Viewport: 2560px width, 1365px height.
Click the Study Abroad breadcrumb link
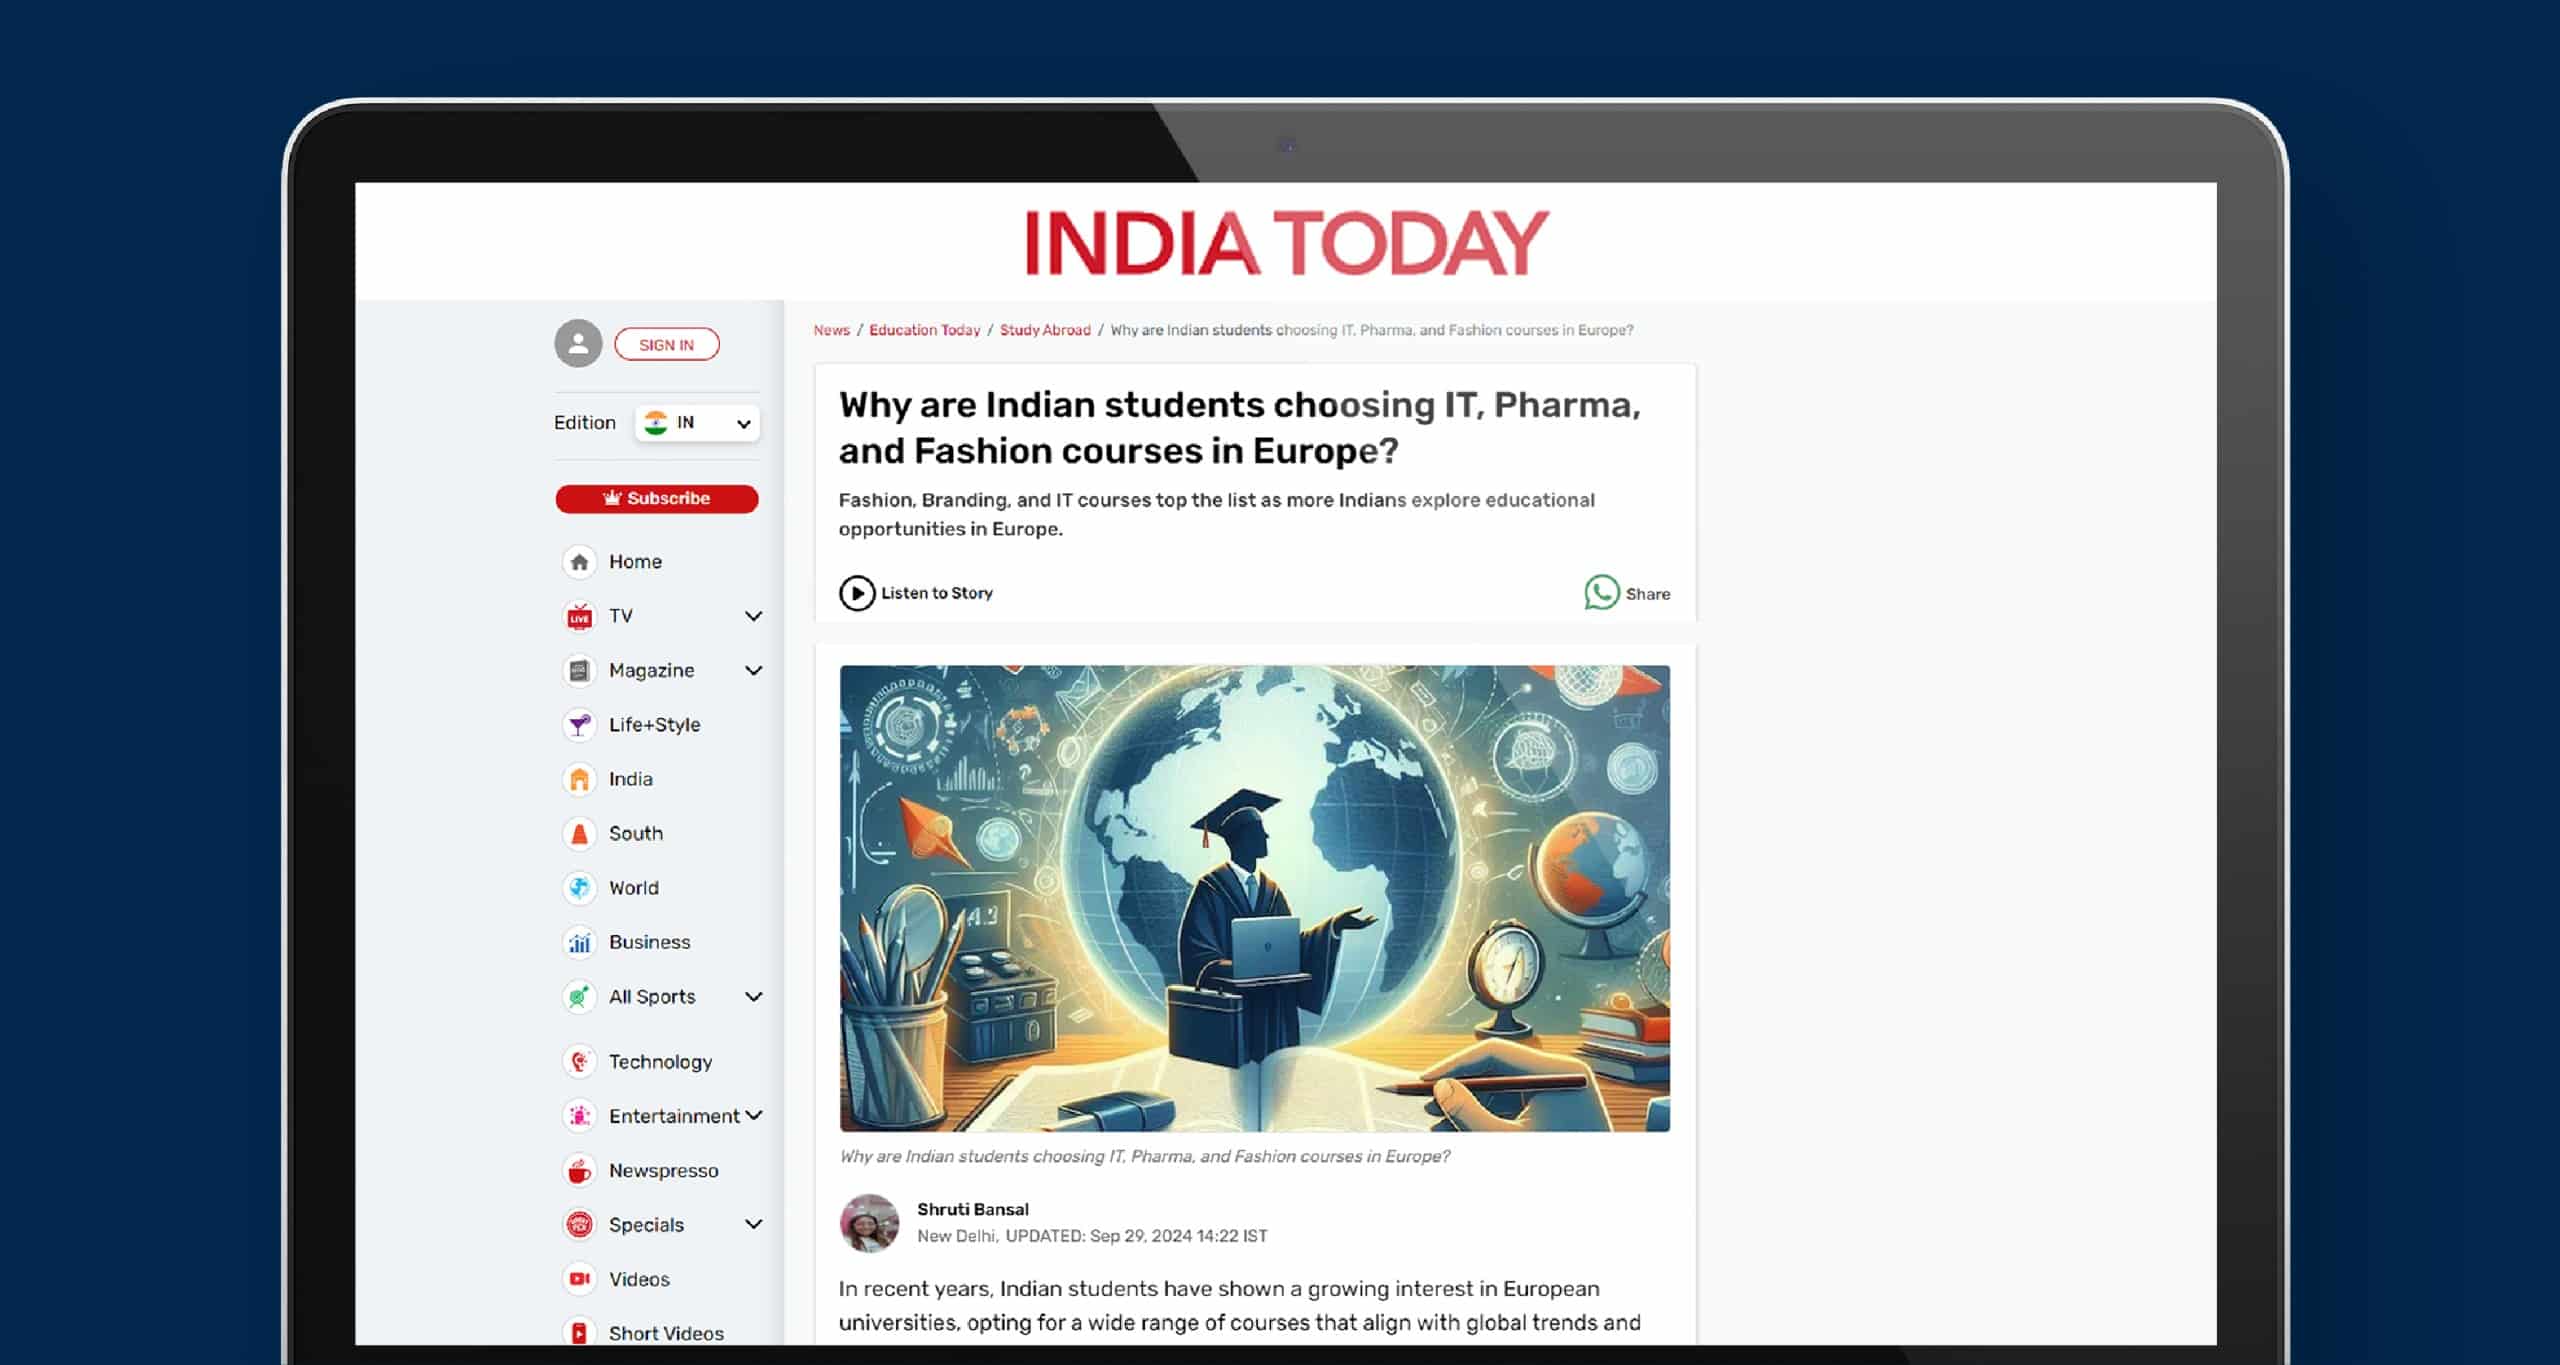coord(1045,330)
